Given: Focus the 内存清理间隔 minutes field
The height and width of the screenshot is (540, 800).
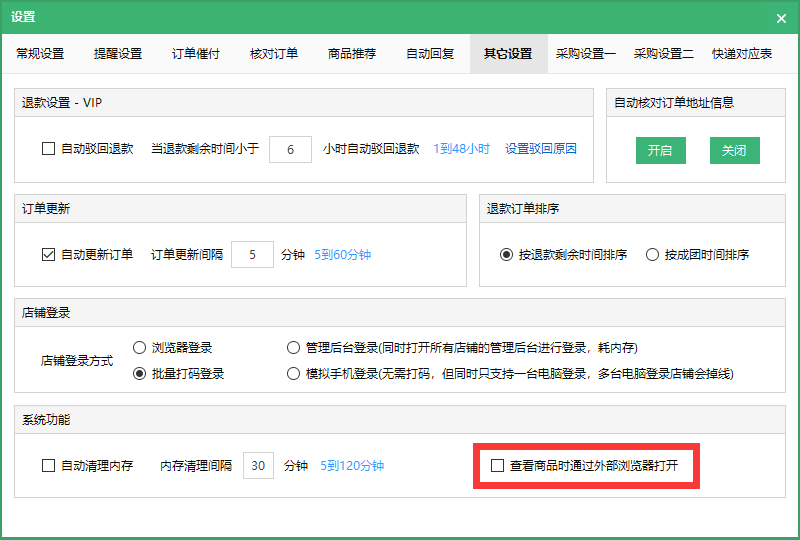Looking at the screenshot, I should click(258, 466).
